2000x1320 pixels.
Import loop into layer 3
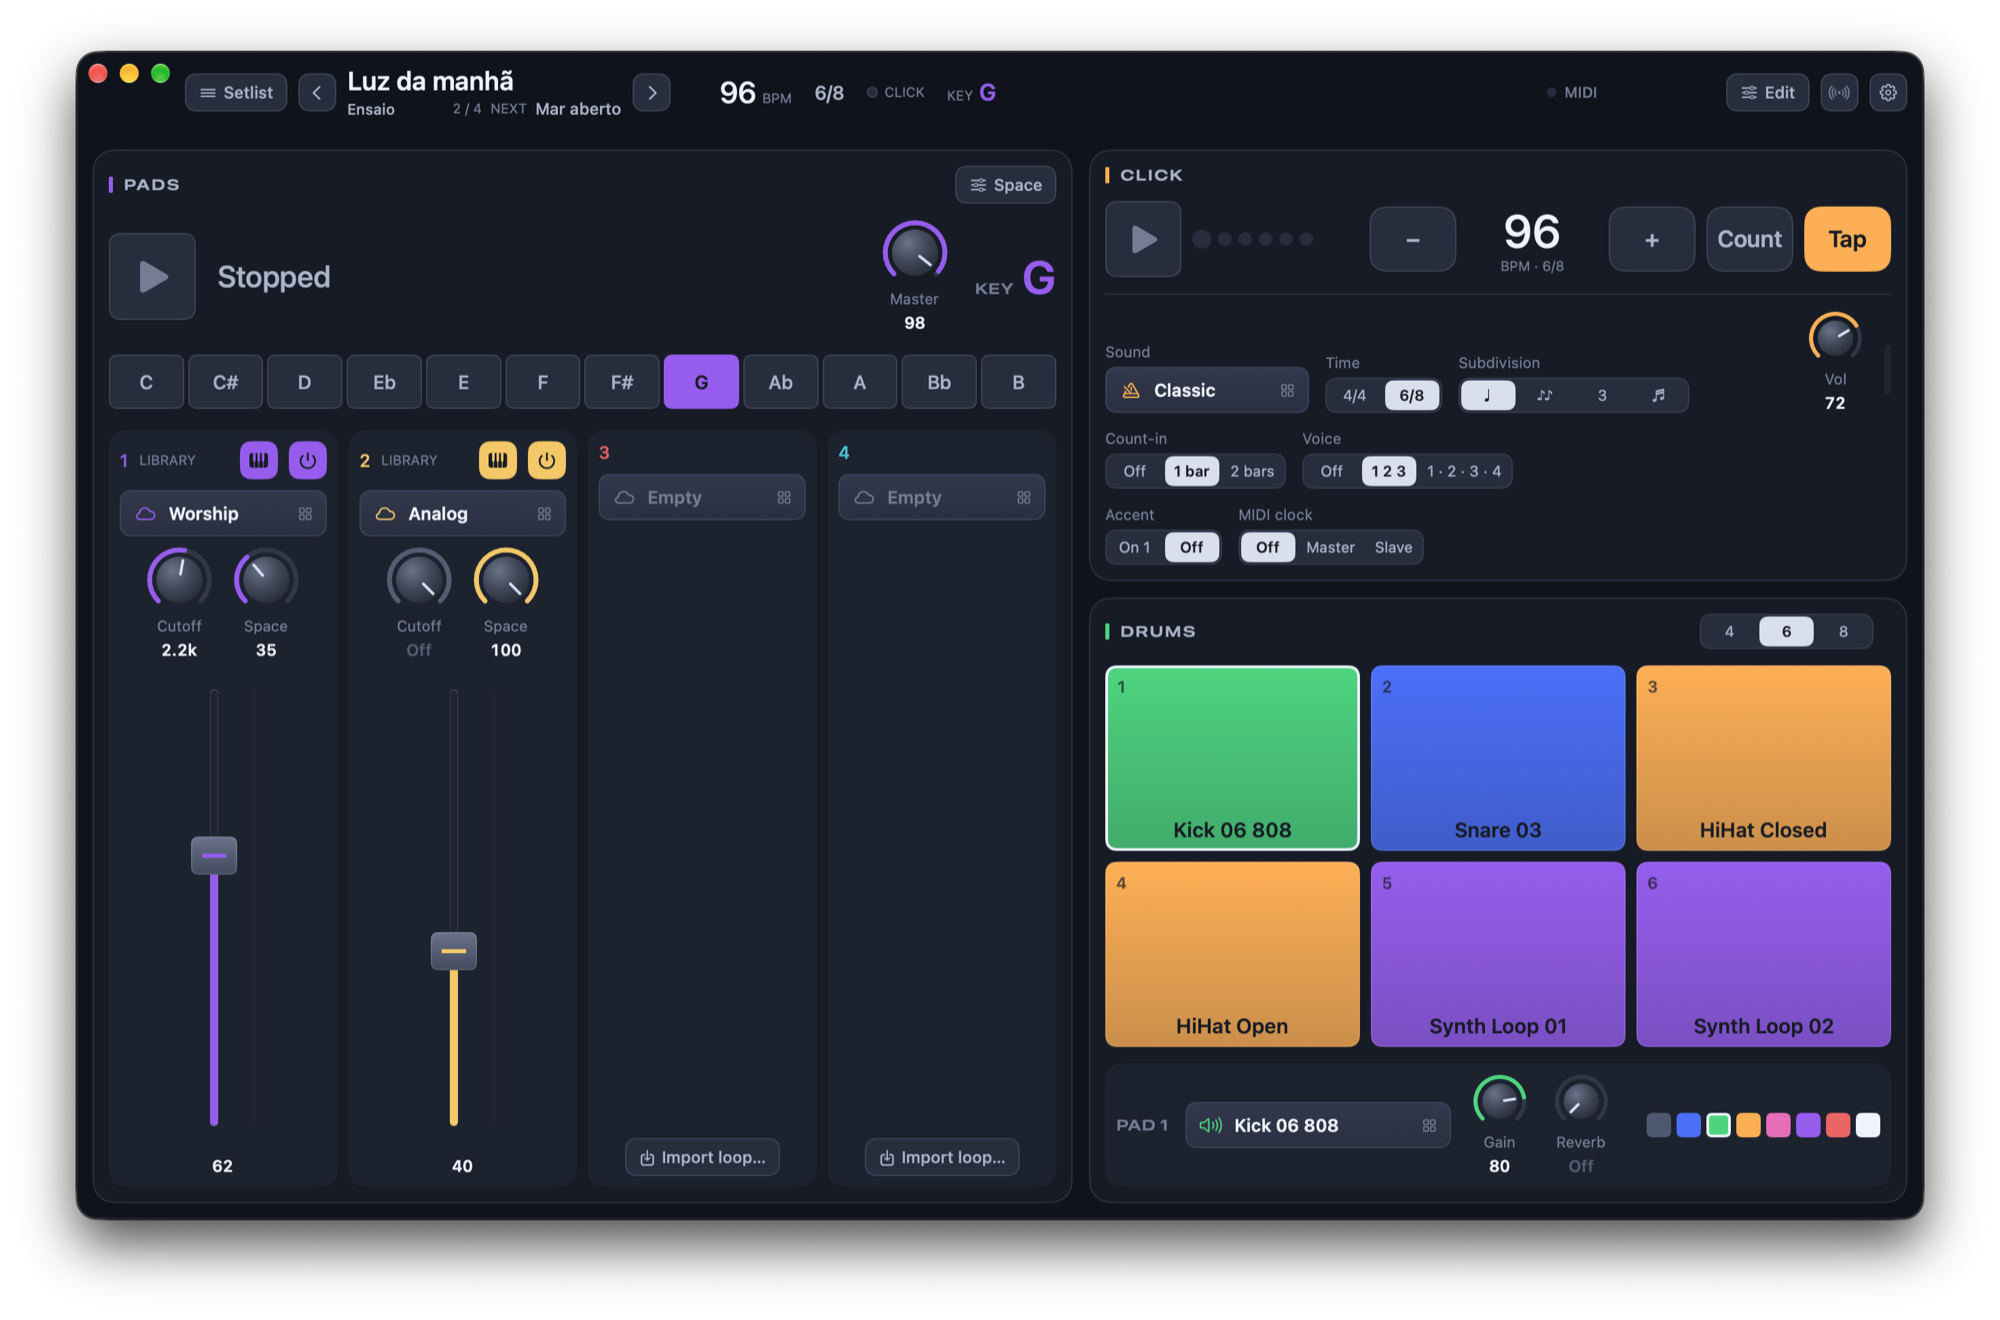point(702,1157)
